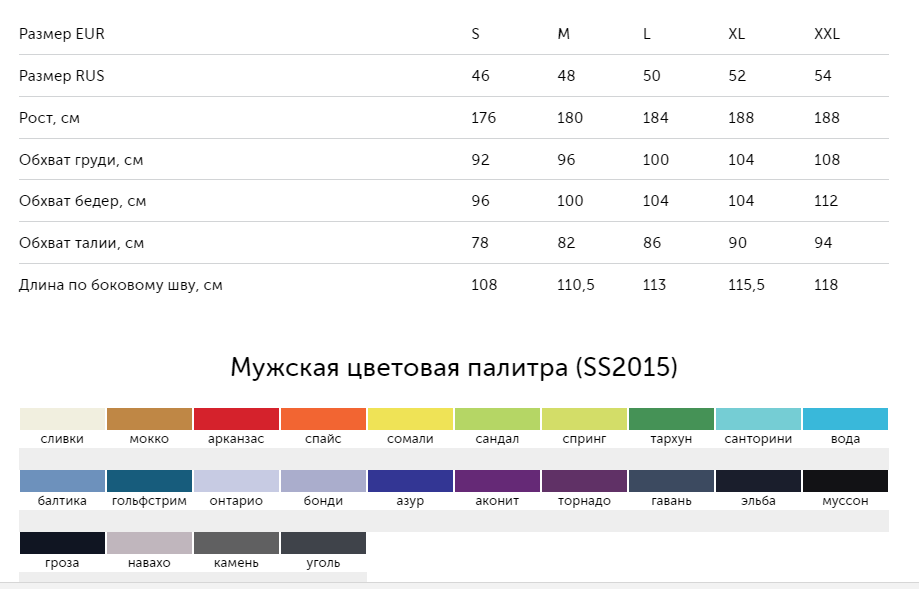The height and width of the screenshot is (589, 919).
Task: Click 'Длина по боковому шву, см' label
Action: coord(121,285)
